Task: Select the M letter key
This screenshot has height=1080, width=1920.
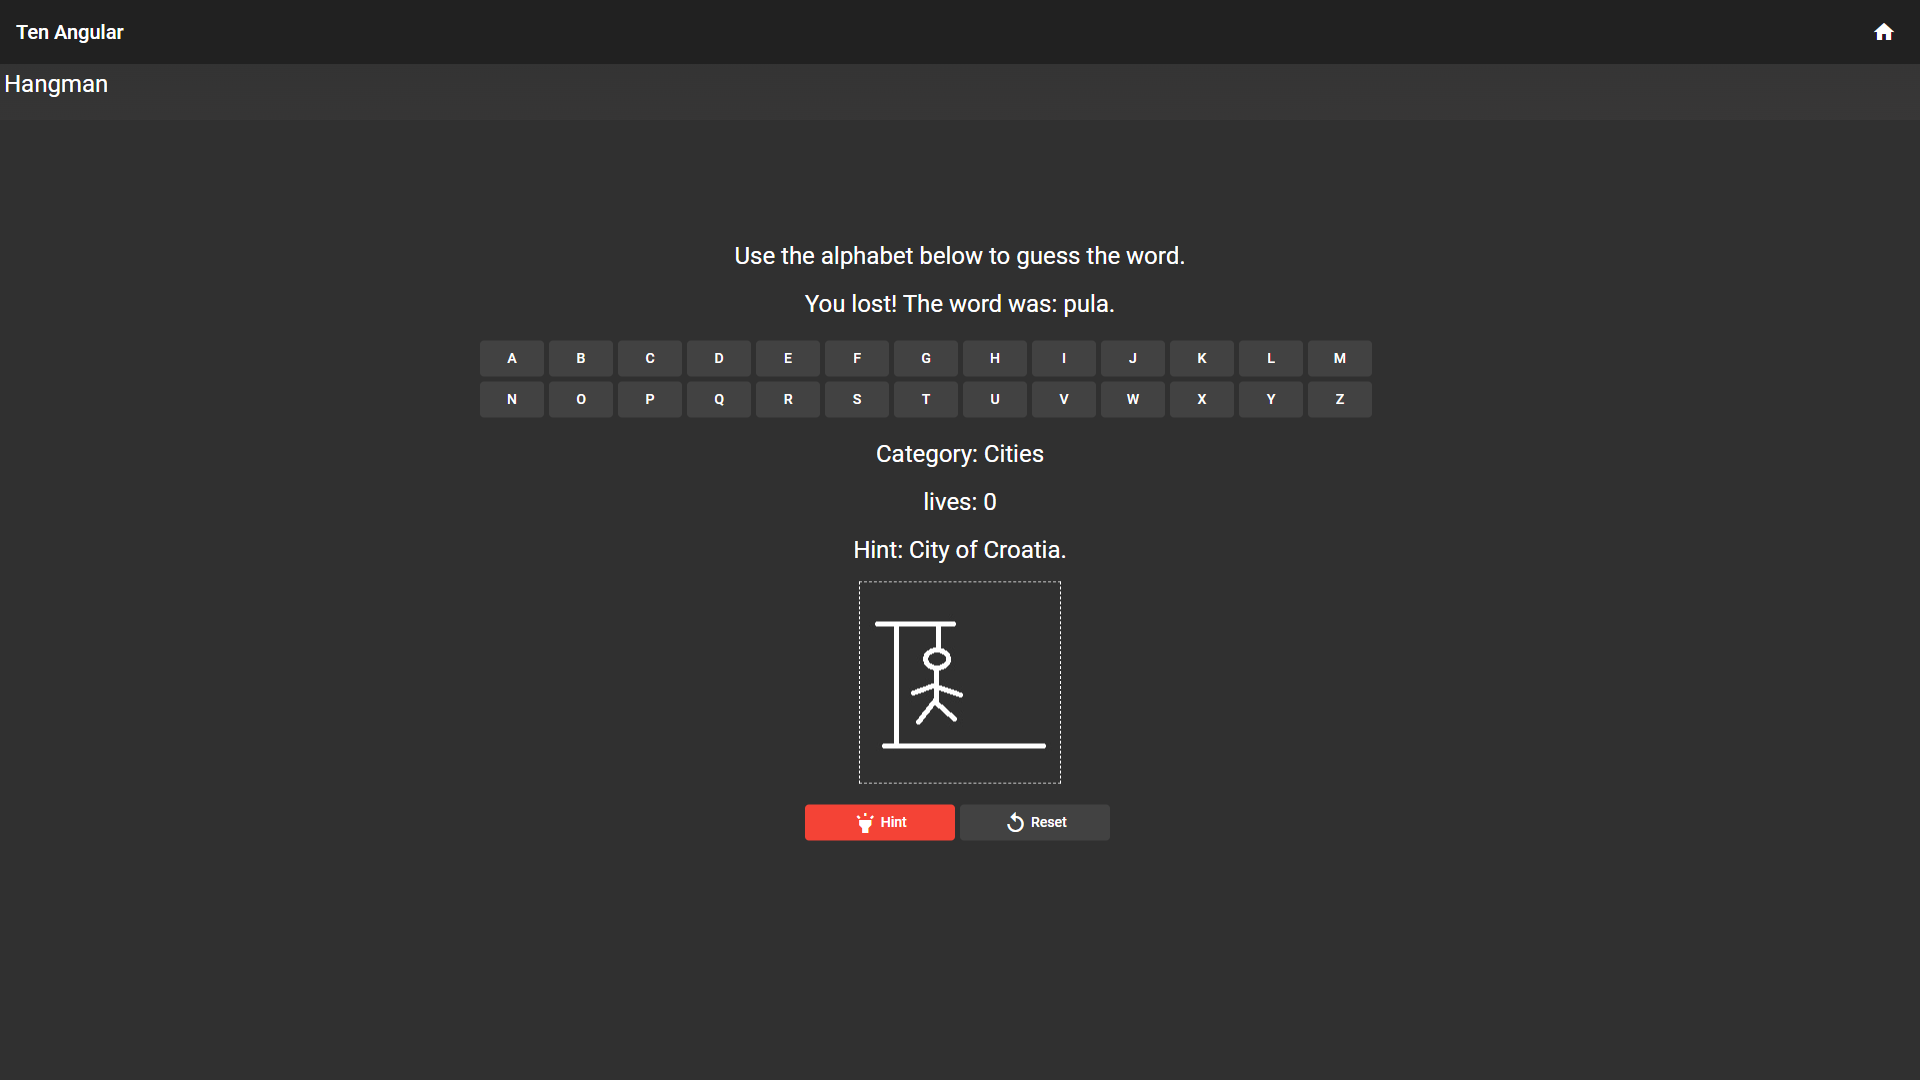Action: (1340, 358)
